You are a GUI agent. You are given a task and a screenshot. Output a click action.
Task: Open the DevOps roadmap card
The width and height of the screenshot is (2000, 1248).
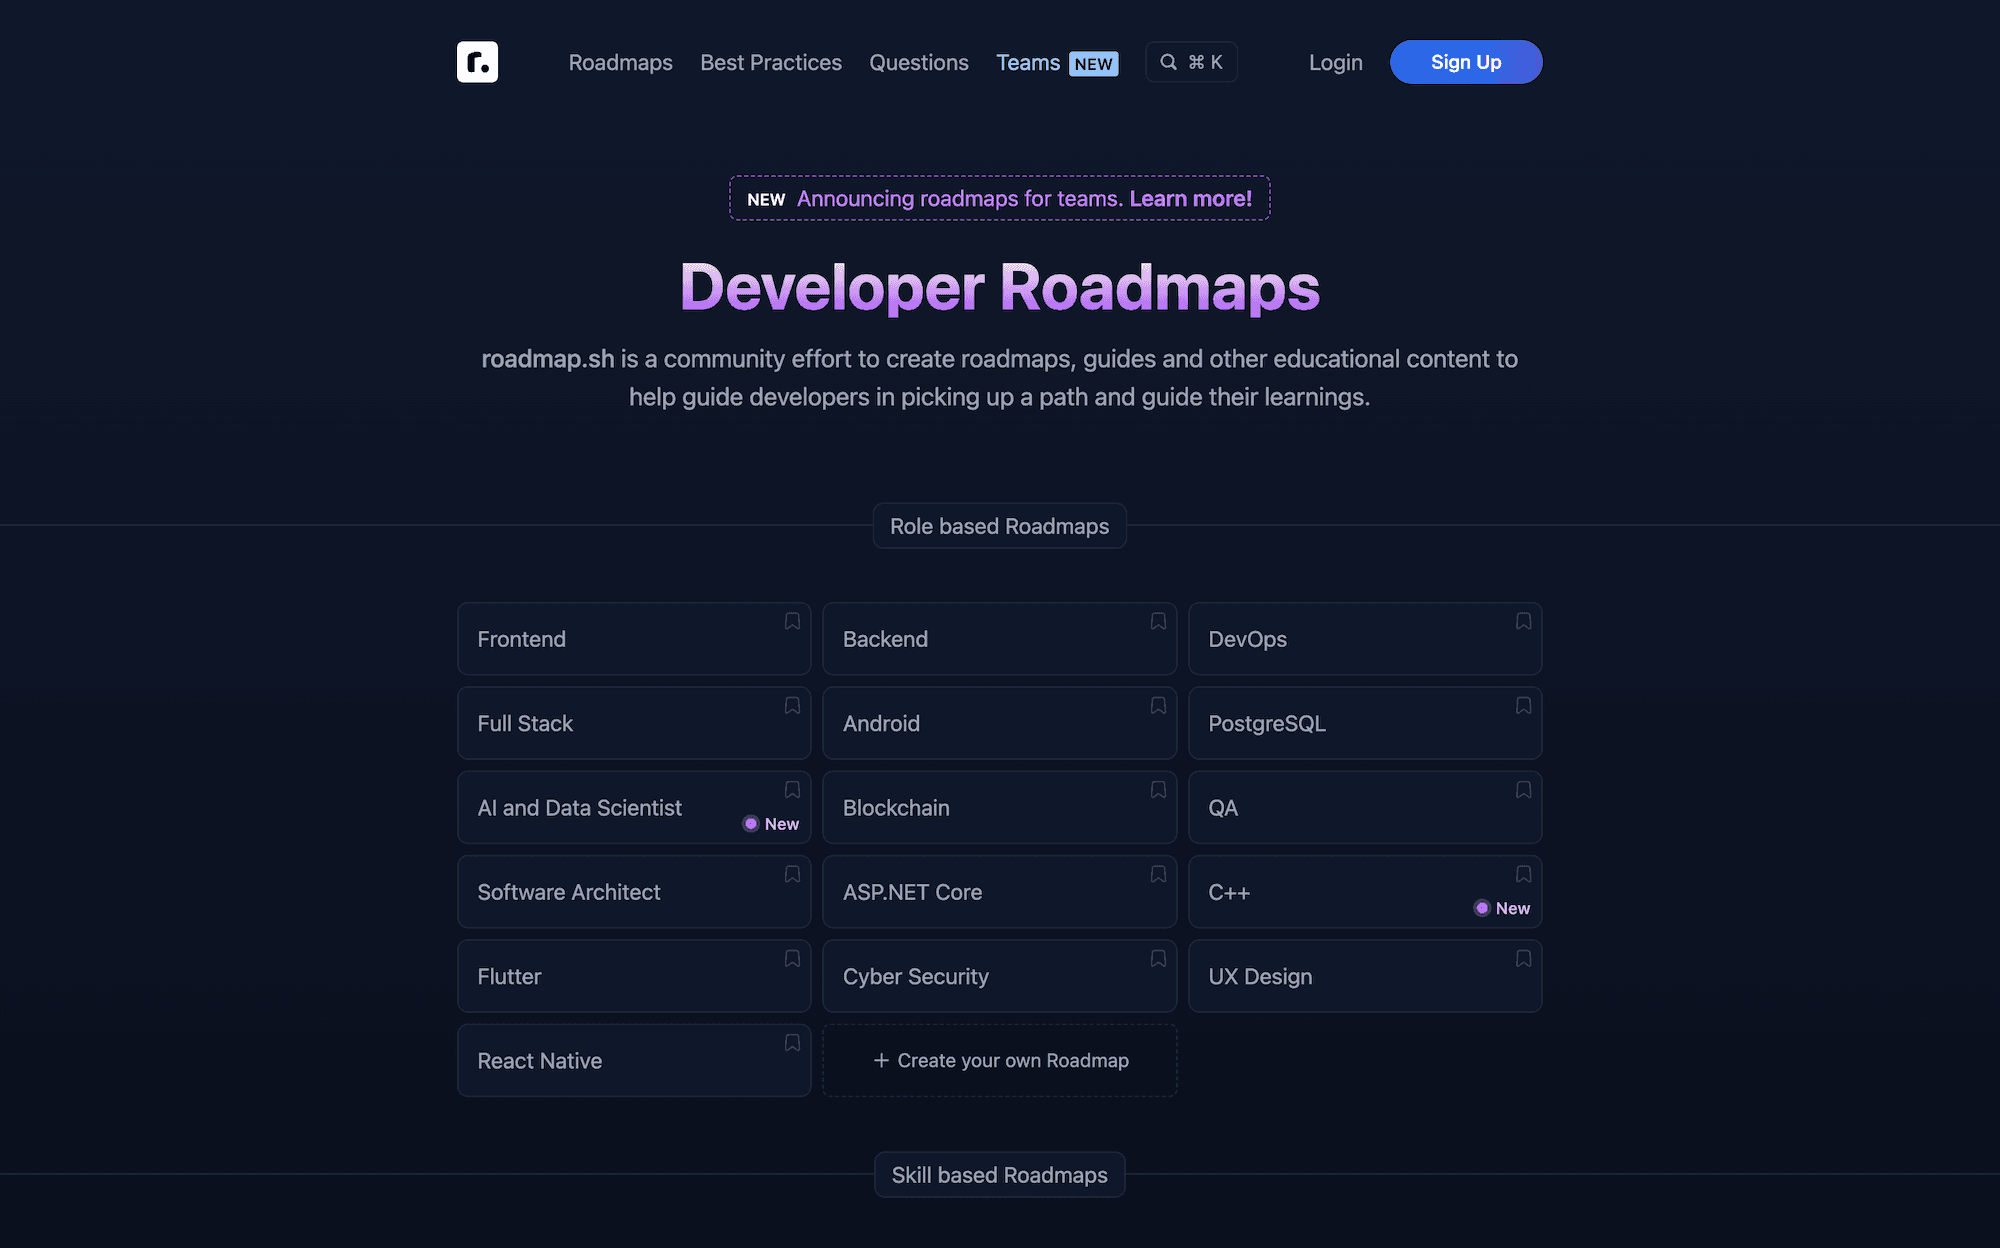coord(1365,639)
